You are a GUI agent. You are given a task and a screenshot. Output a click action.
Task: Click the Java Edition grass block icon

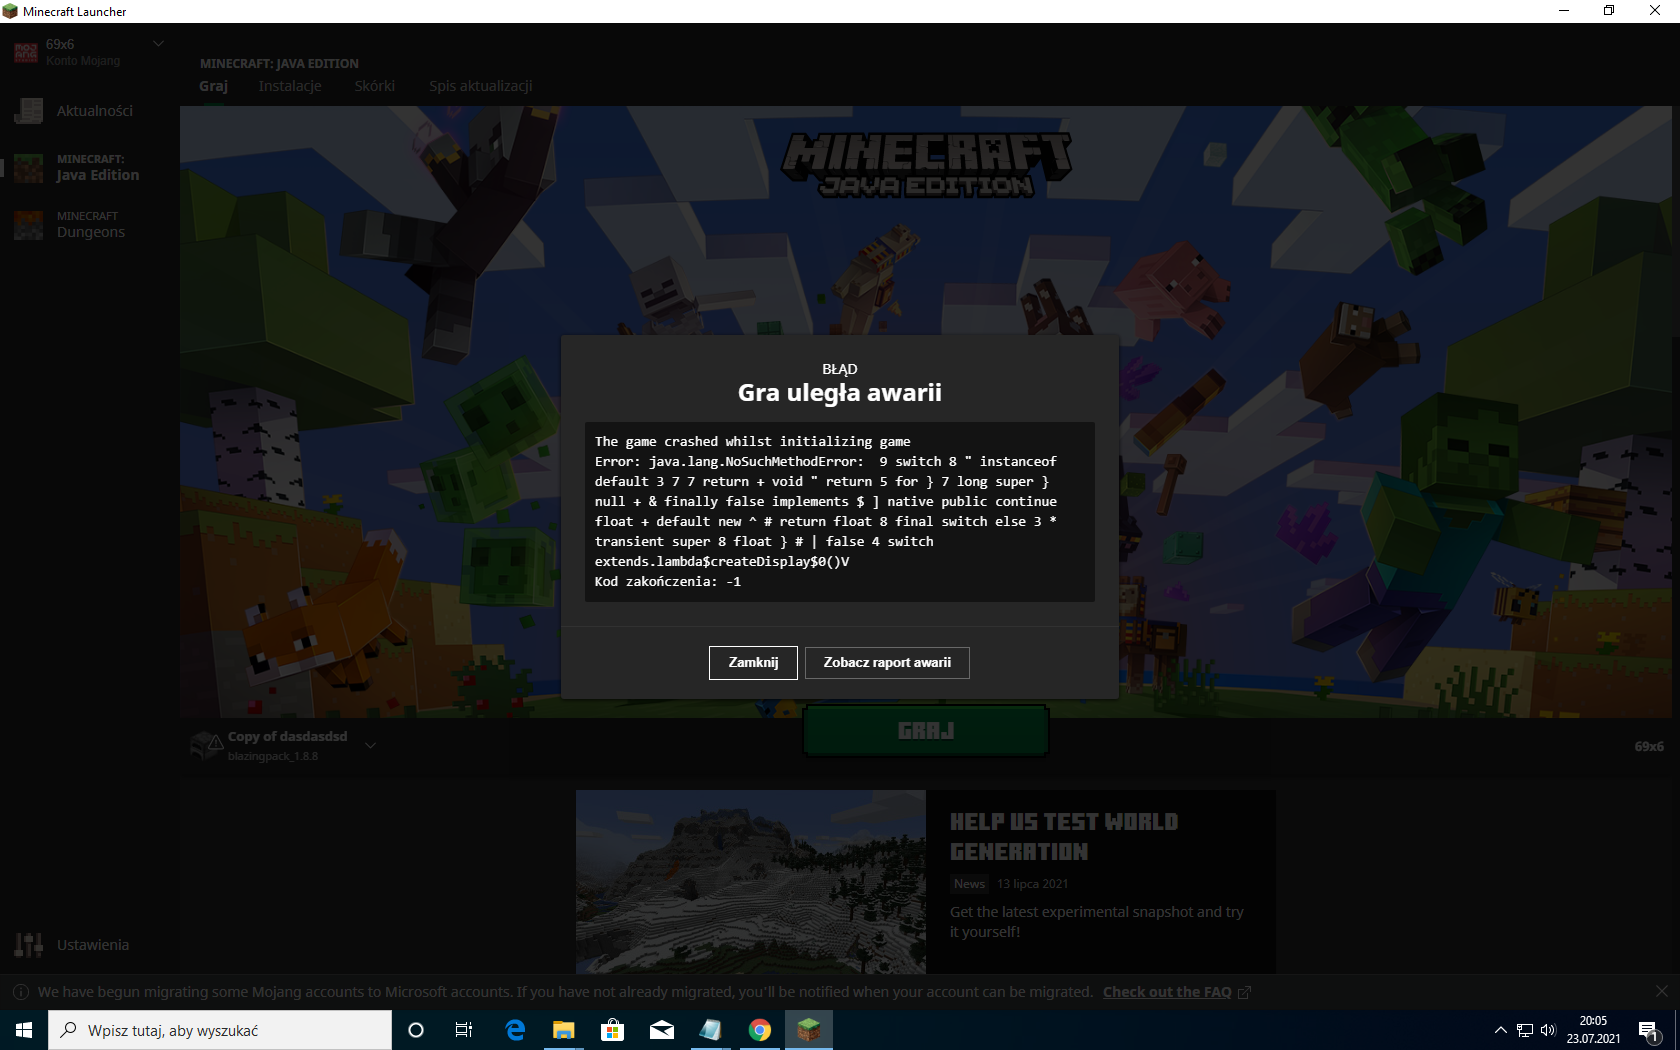coord(29,168)
